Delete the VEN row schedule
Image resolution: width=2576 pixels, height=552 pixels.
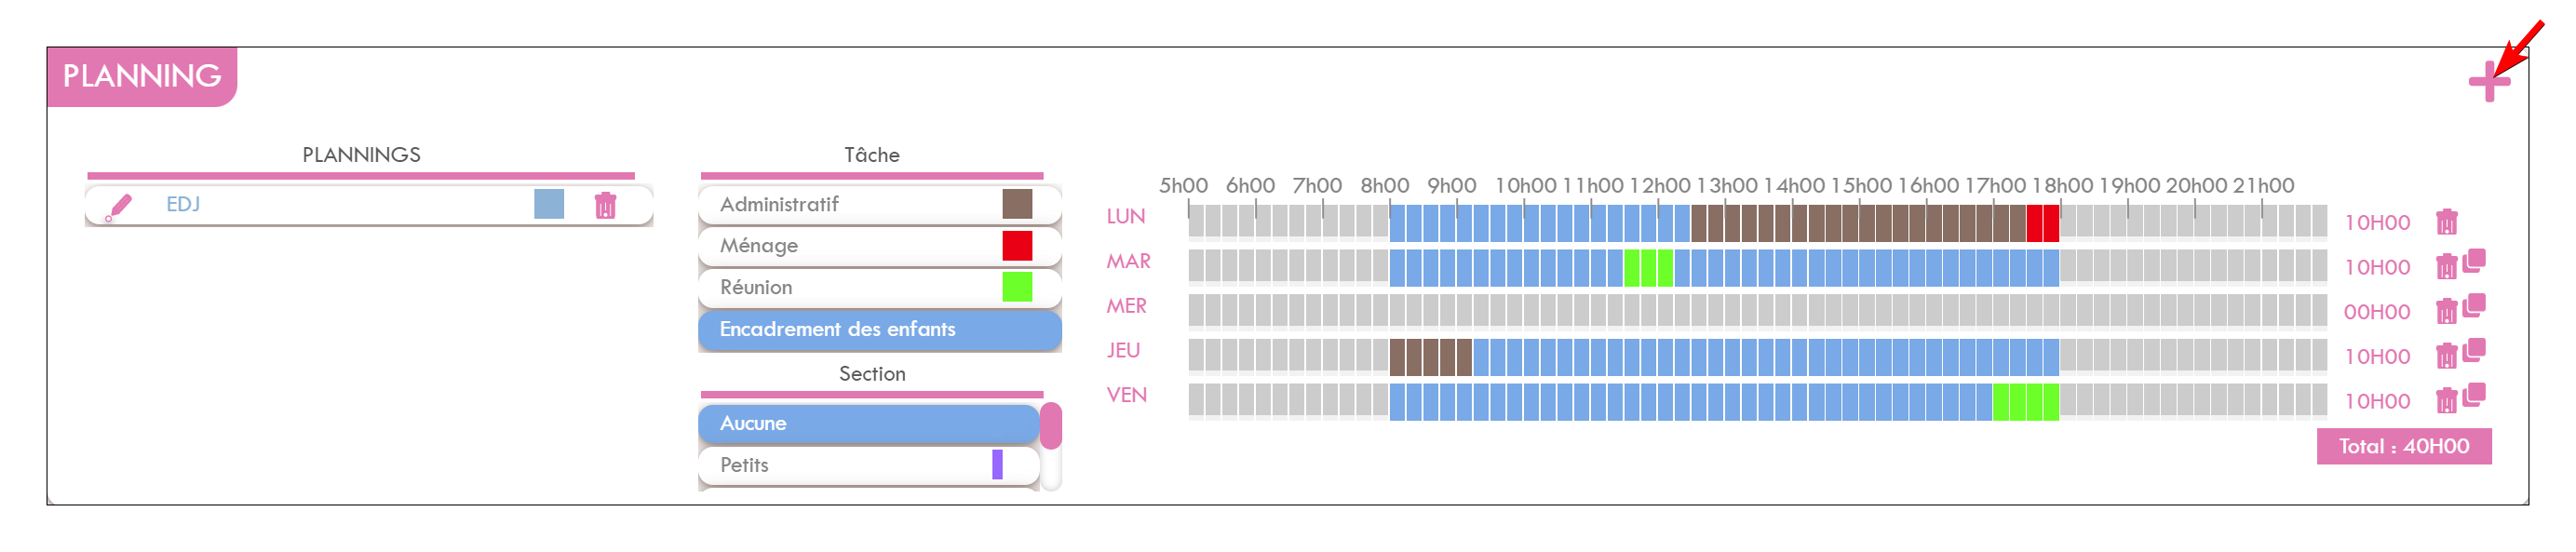[2446, 401]
